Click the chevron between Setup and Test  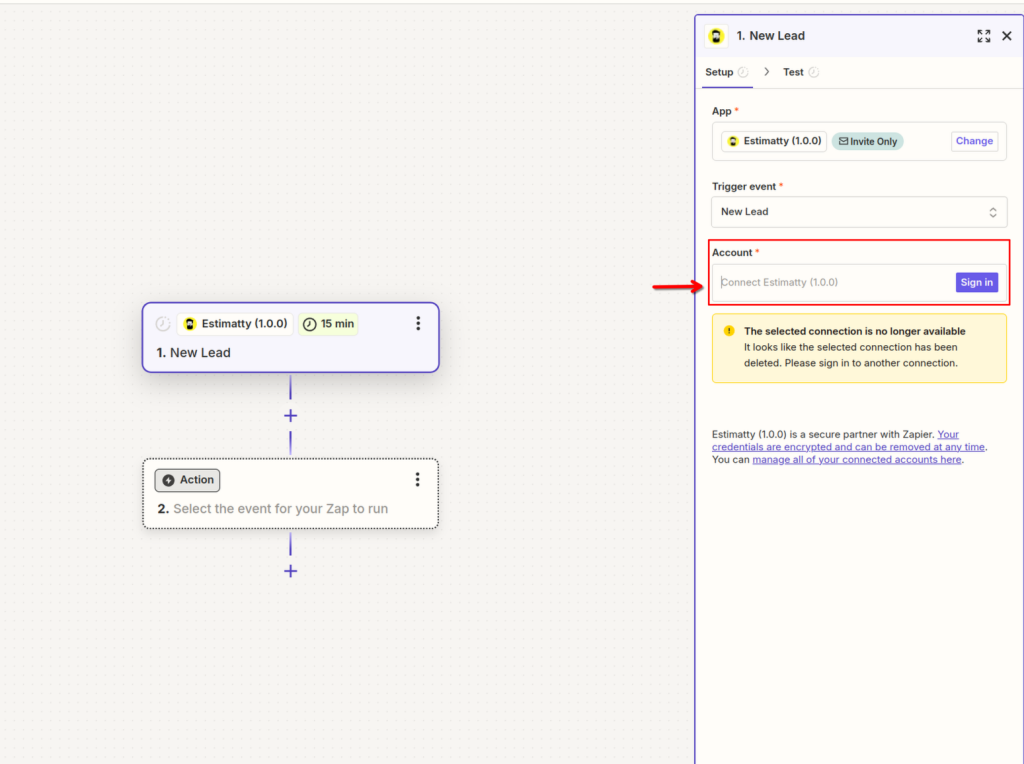767,72
